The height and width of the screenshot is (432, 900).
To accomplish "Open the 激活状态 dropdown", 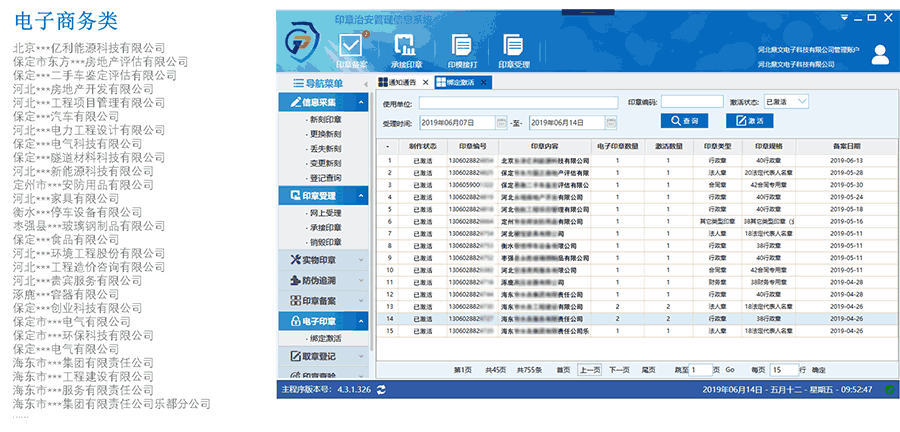I will (x=785, y=102).
